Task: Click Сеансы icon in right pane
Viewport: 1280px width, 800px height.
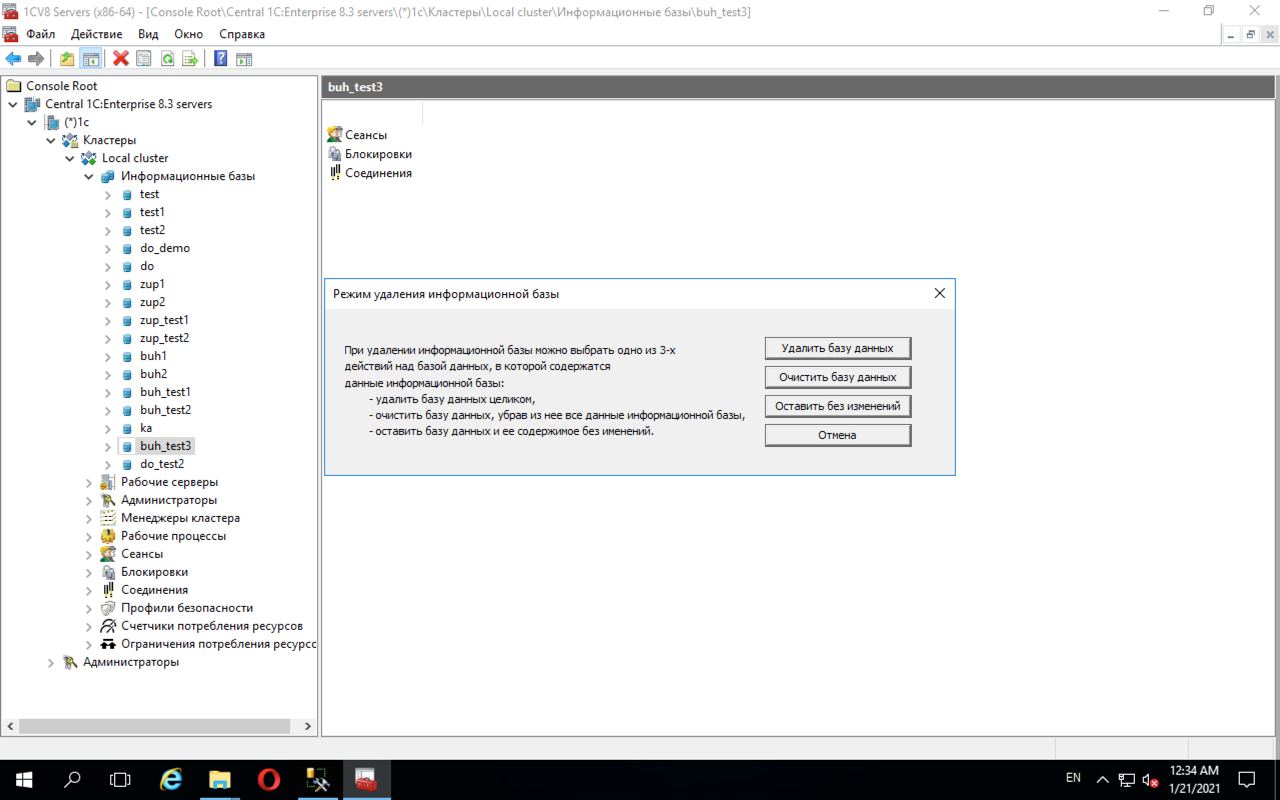Action: (335, 134)
